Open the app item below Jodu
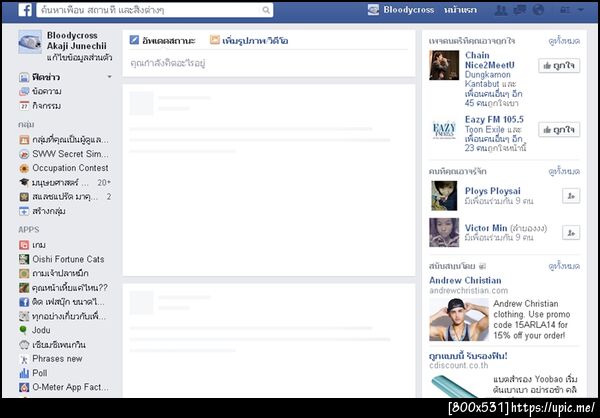 click(x=52, y=345)
